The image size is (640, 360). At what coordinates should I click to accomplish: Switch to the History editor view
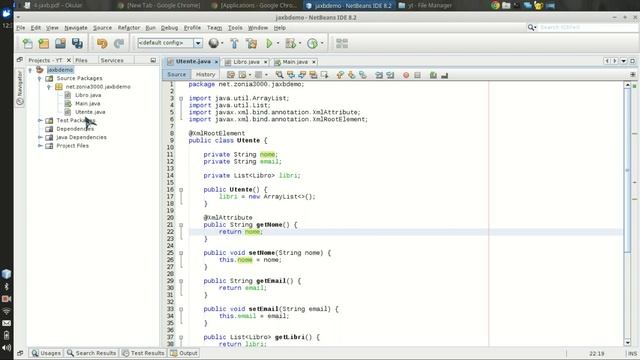click(205, 75)
